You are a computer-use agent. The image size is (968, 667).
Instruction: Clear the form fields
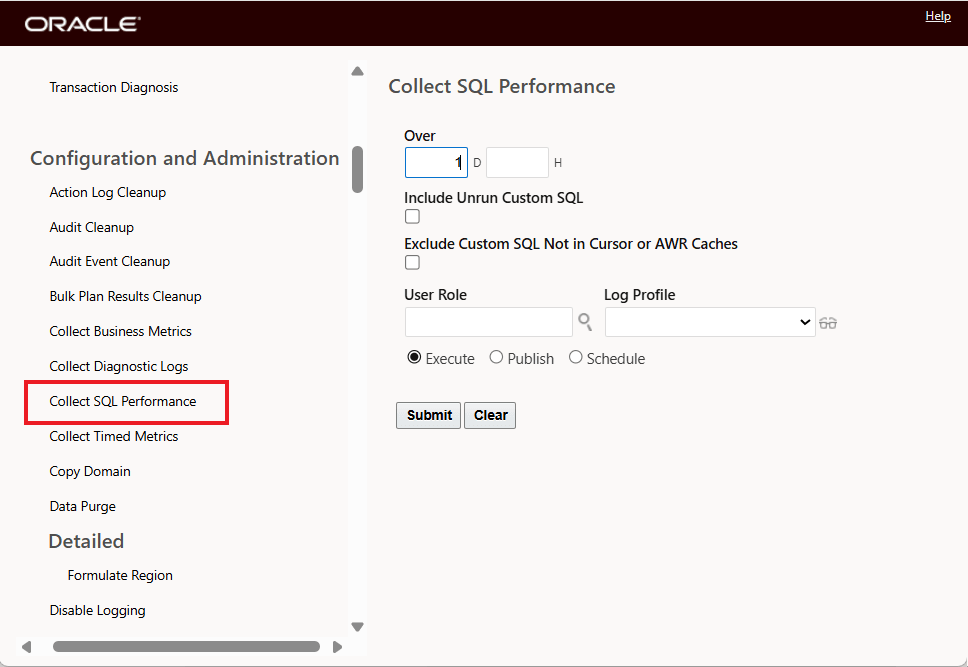point(490,415)
